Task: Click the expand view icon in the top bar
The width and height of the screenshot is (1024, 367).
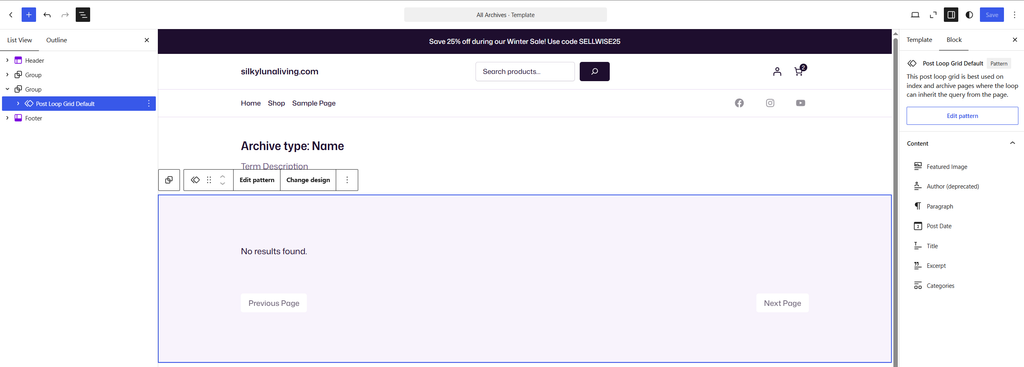Action: [x=933, y=14]
